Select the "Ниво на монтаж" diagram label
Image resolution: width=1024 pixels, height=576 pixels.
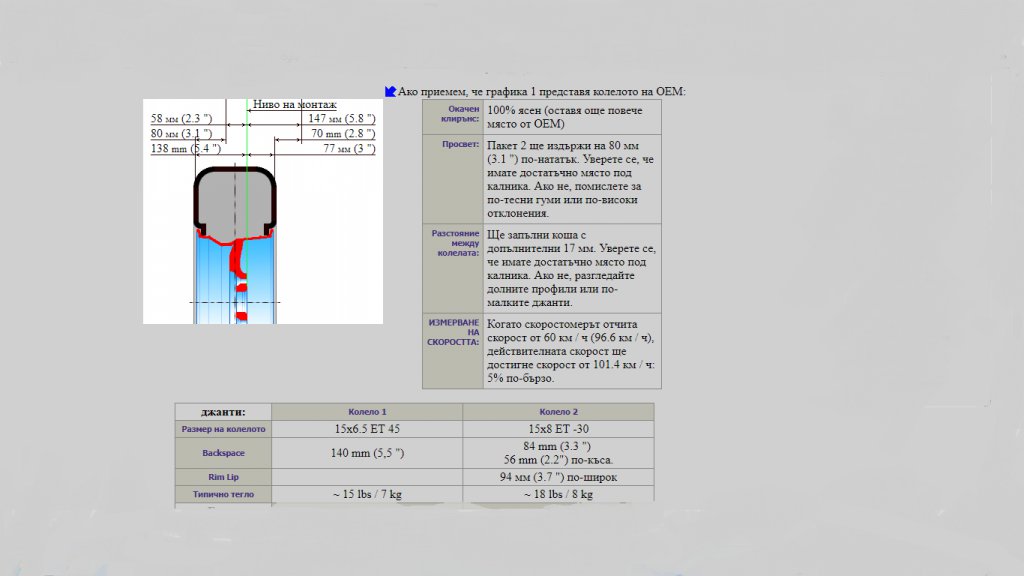point(294,104)
